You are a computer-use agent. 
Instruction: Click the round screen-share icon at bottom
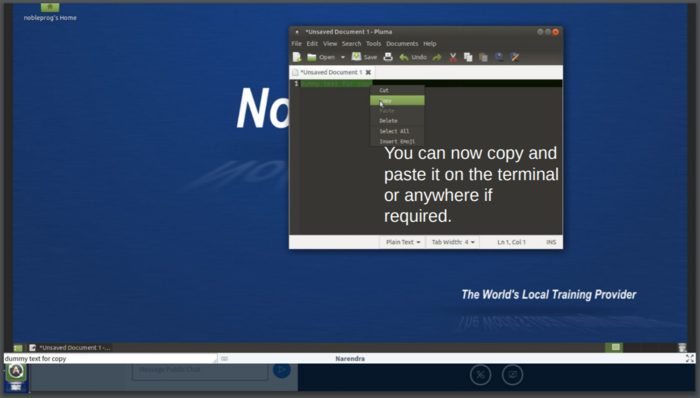point(512,375)
